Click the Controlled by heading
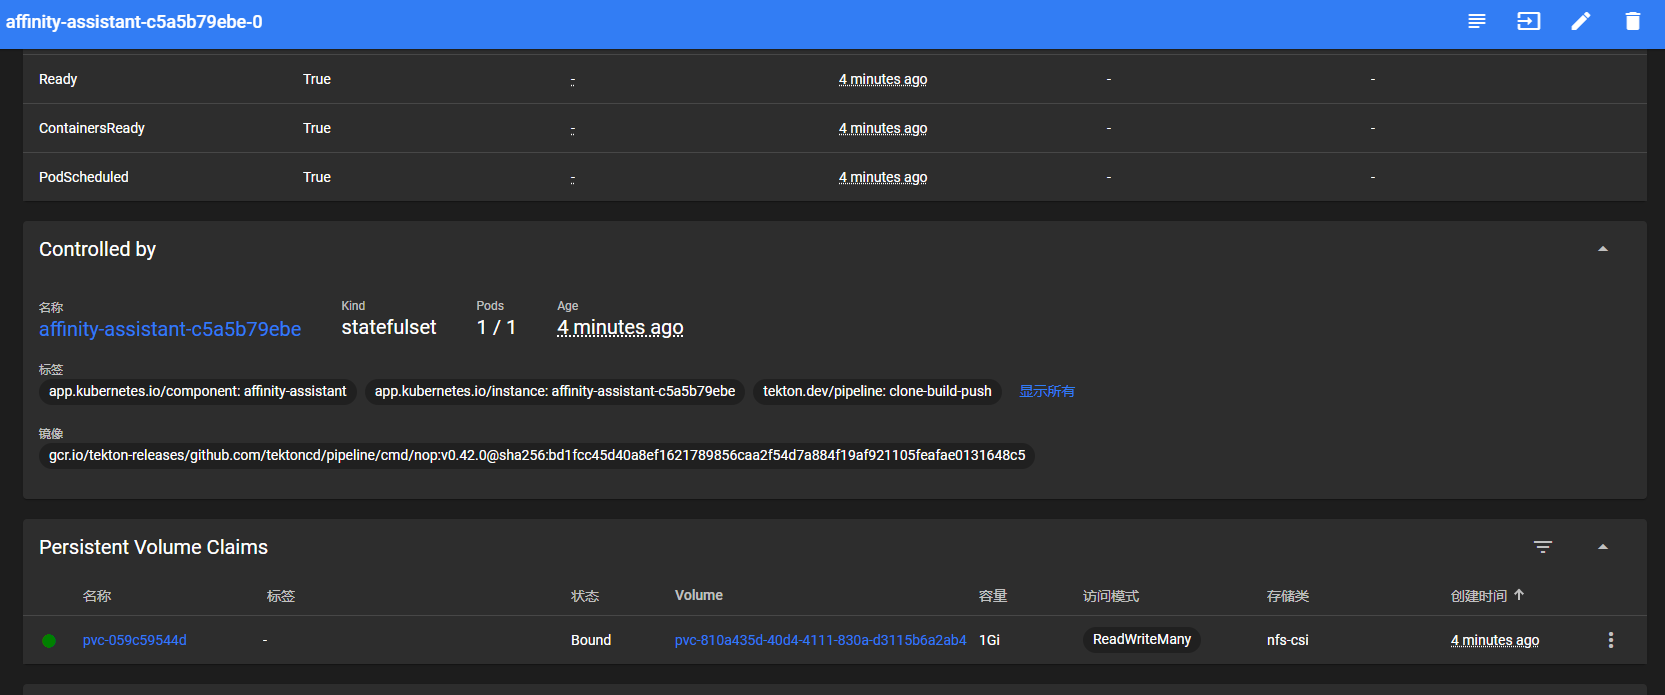Image resolution: width=1665 pixels, height=695 pixels. [97, 249]
